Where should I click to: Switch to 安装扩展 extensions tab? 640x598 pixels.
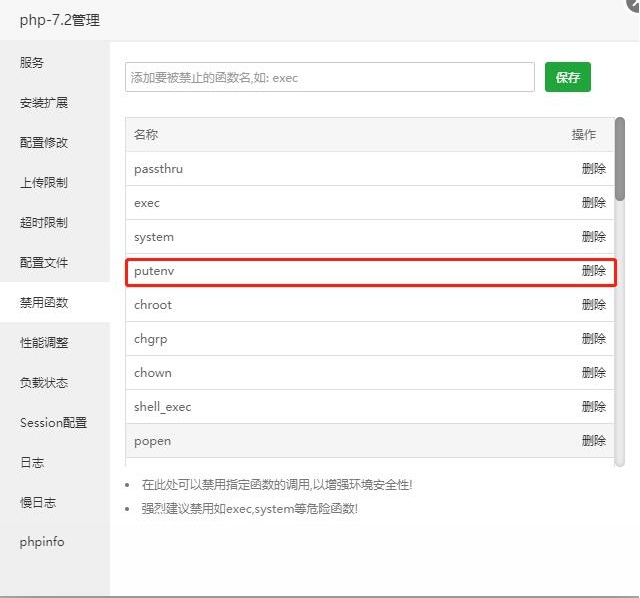(x=44, y=103)
